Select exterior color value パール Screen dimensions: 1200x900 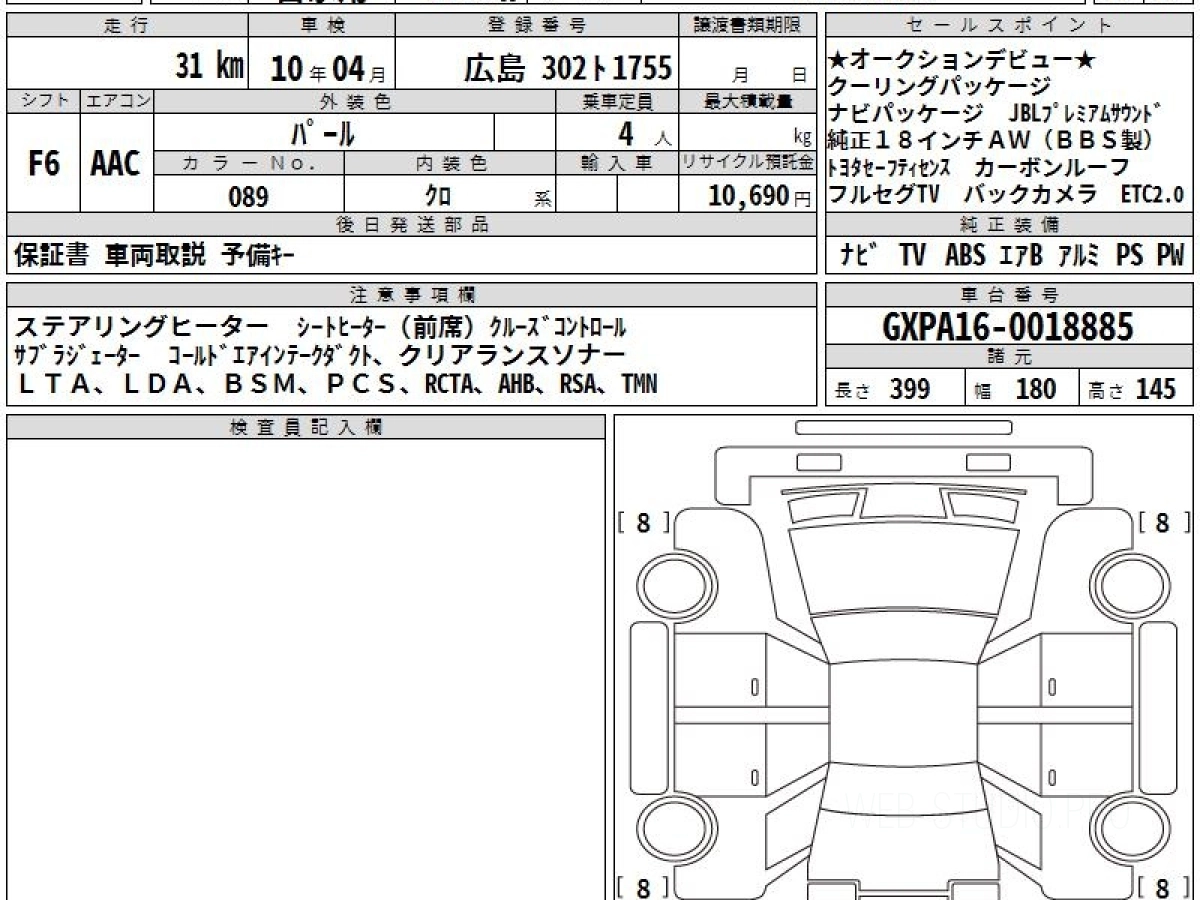[x=324, y=132]
